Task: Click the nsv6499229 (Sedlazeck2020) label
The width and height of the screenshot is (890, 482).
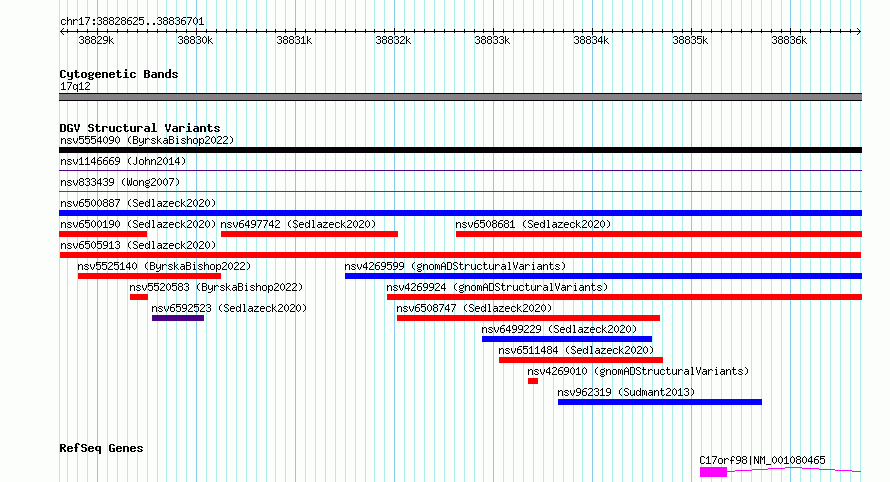Action: (559, 329)
